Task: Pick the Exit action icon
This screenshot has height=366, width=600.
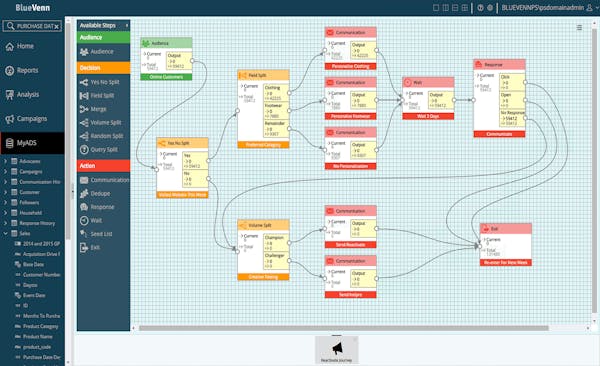Action: click(84, 248)
